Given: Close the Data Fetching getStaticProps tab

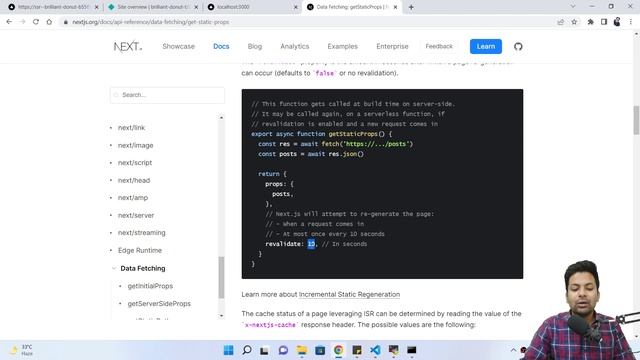Looking at the screenshot, I should click(x=395, y=7).
